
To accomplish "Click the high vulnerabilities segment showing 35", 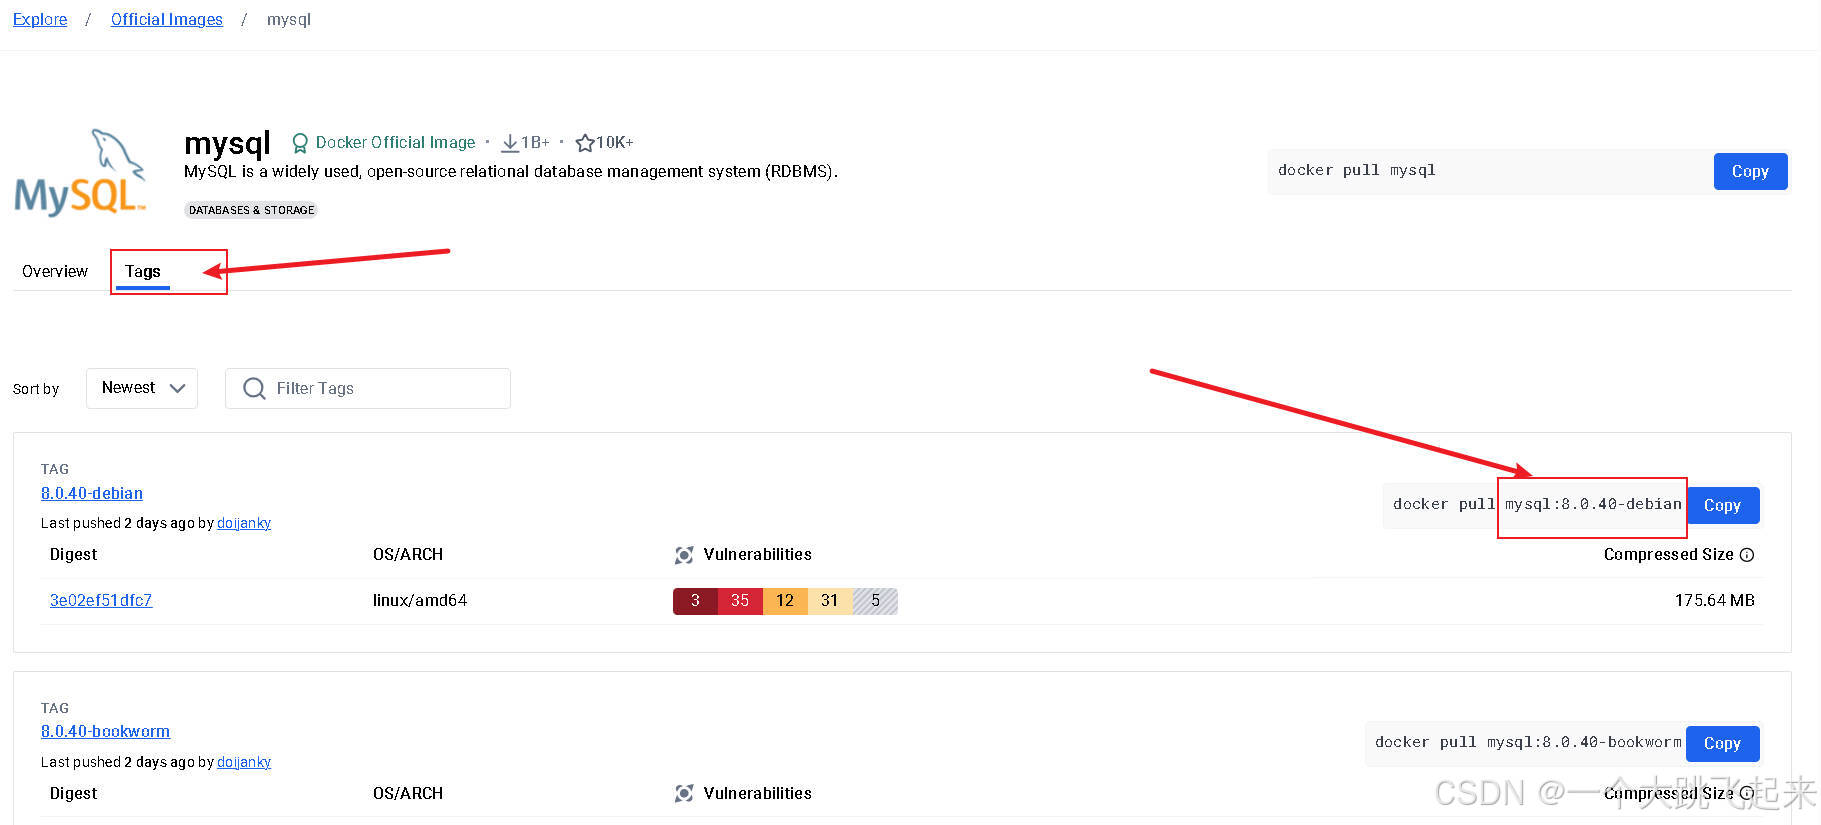I will pyautogui.click(x=740, y=601).
